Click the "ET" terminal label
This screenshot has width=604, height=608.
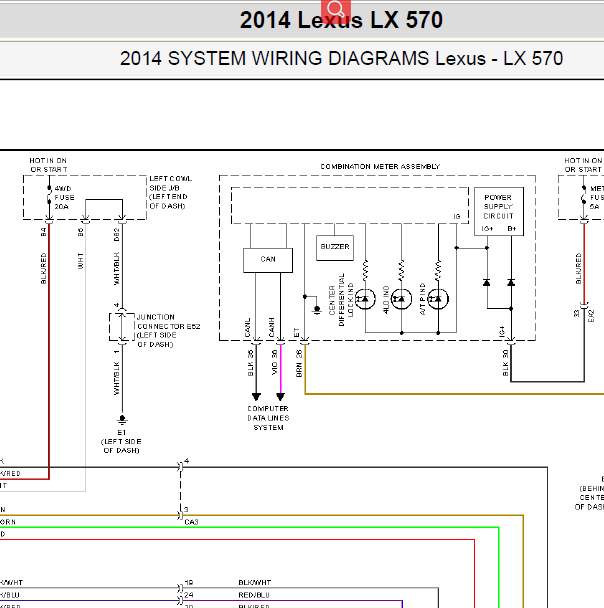297,333
